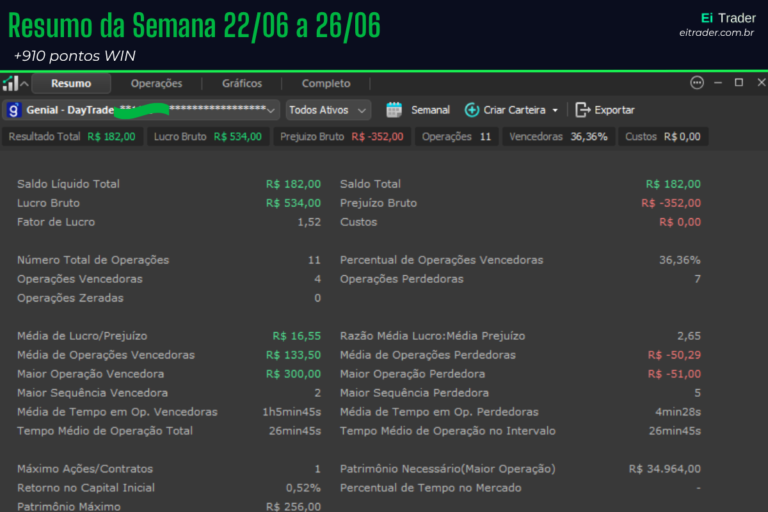Image resolution: width=768 pixels, height=512 pixels.
Task: Click the Resultado Total summary box
Action: click(x=72, y=137)
